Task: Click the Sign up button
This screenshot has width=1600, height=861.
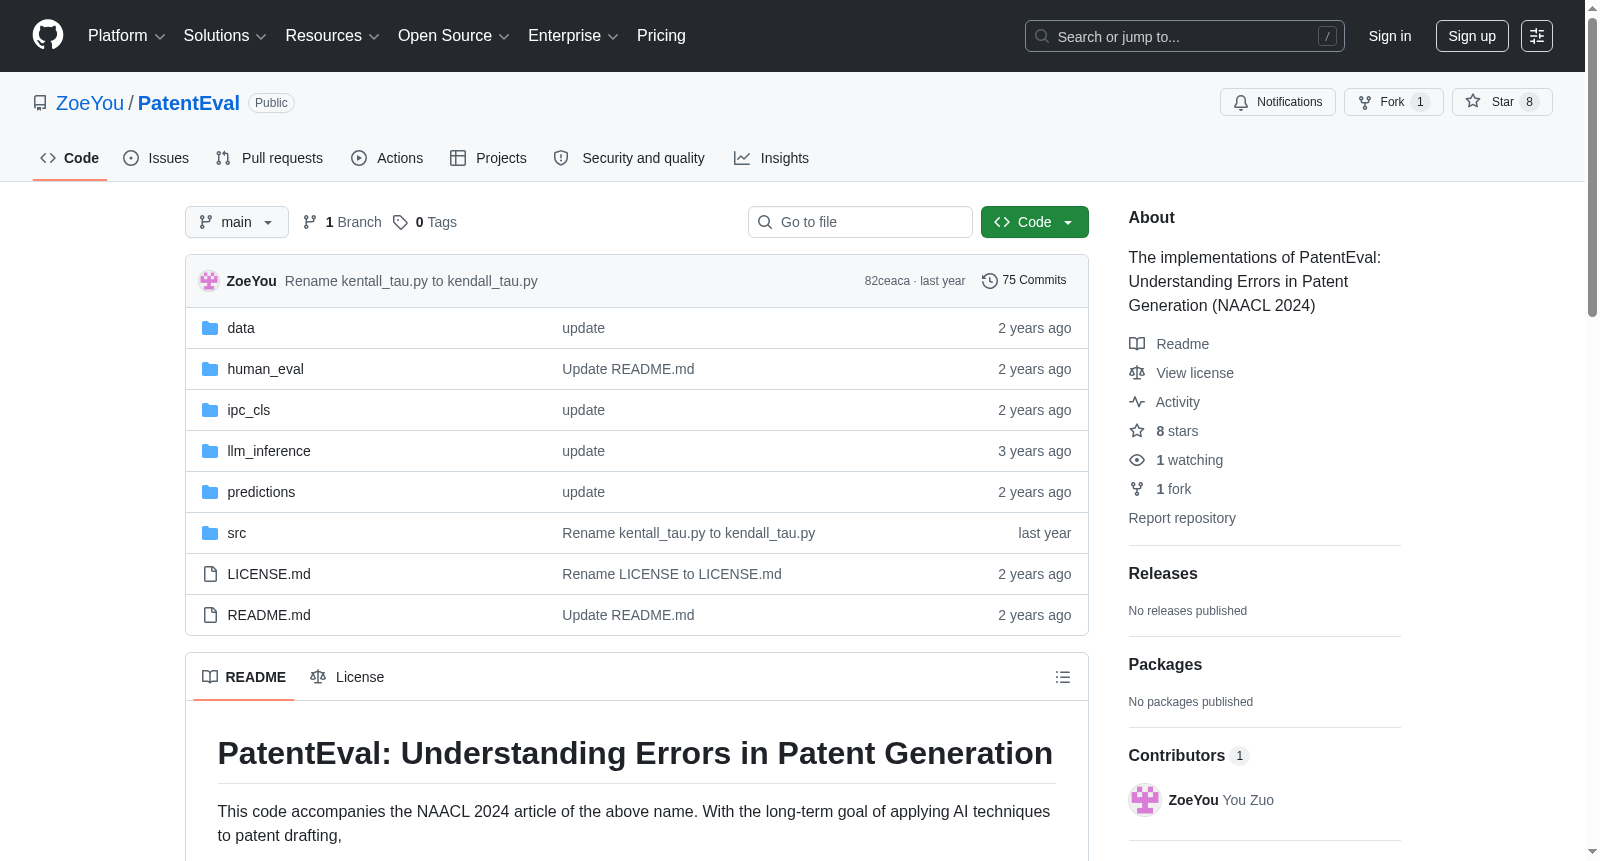Action: pos(1472,36)
